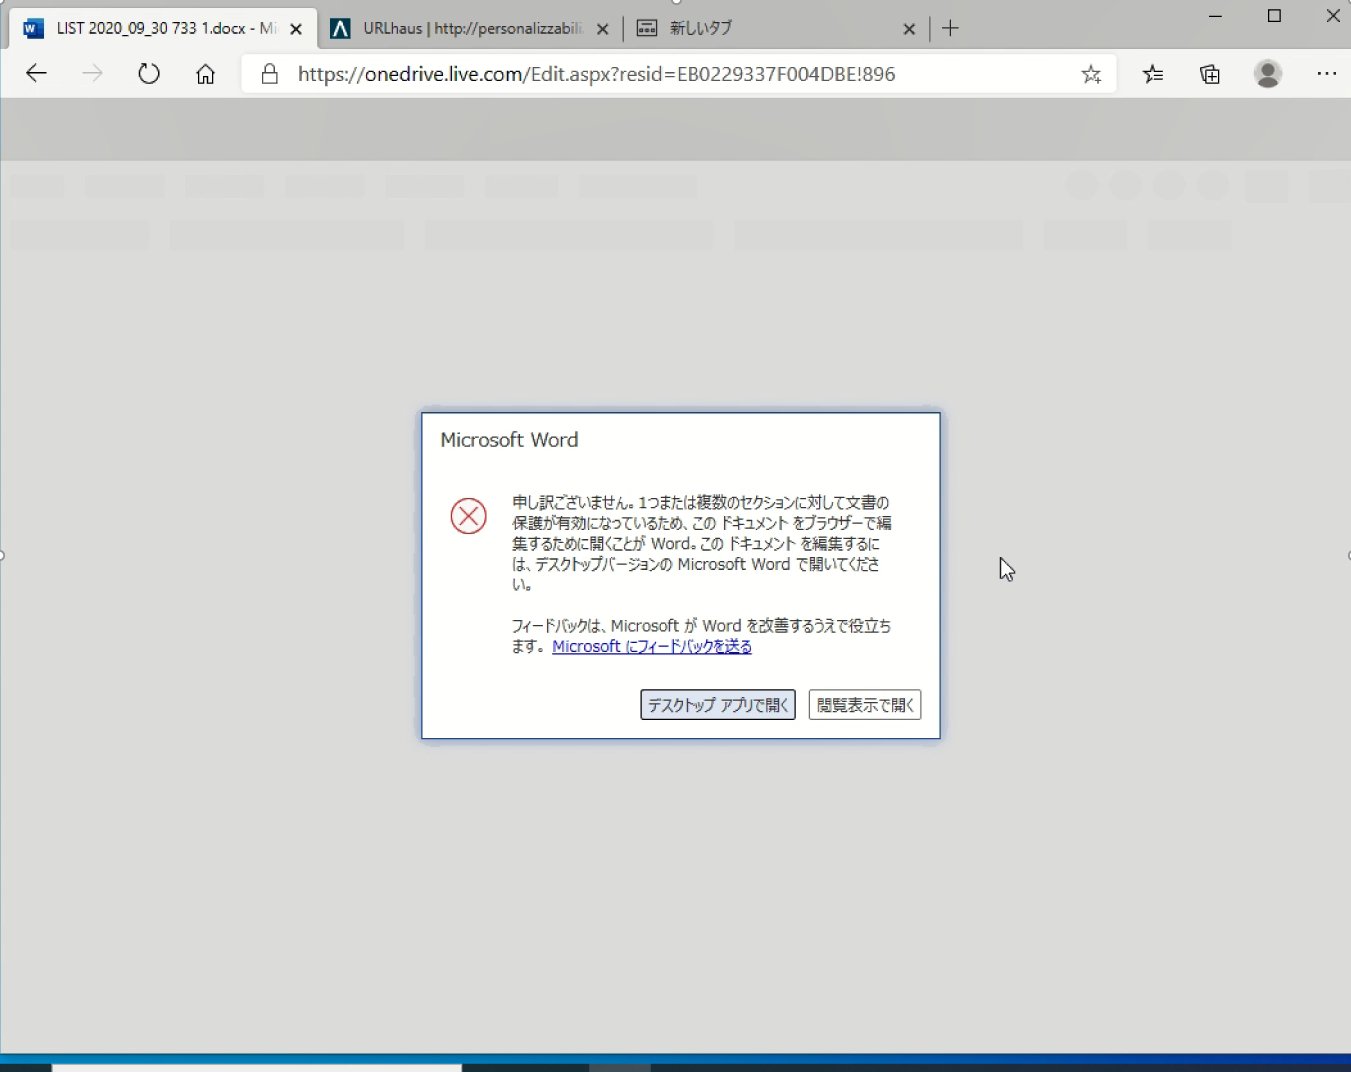Click the onedrive.live.com address bar

(x=660, y=74)
